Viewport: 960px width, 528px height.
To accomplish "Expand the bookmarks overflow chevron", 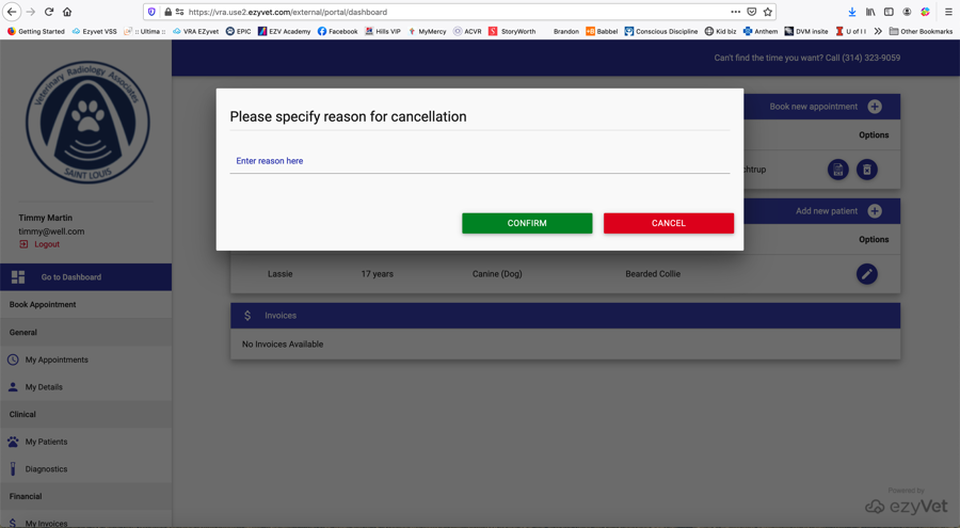I will click(x=877, y=31).
